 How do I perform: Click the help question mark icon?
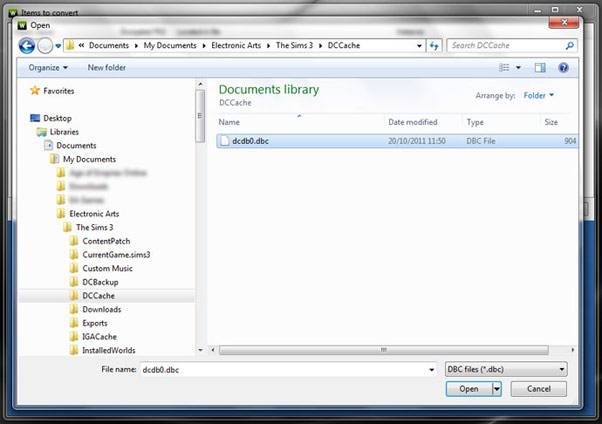564,68
